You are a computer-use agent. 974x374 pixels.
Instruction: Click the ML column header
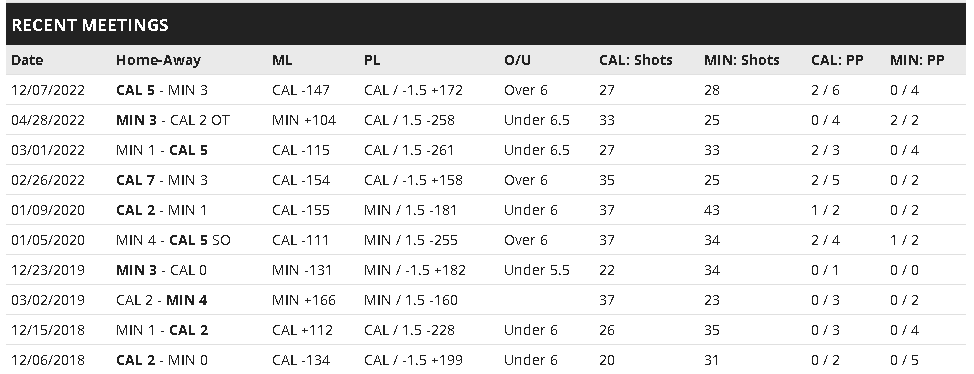click(282, 60)
